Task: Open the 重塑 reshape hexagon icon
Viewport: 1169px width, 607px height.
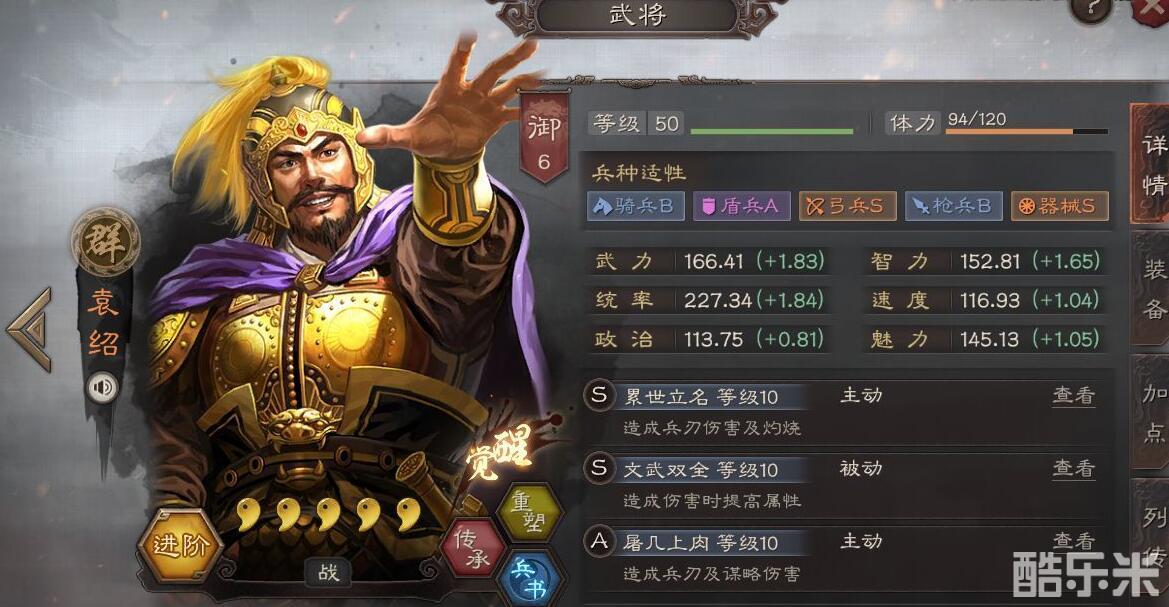Action: pyautogui.click(x=529, y=514)
